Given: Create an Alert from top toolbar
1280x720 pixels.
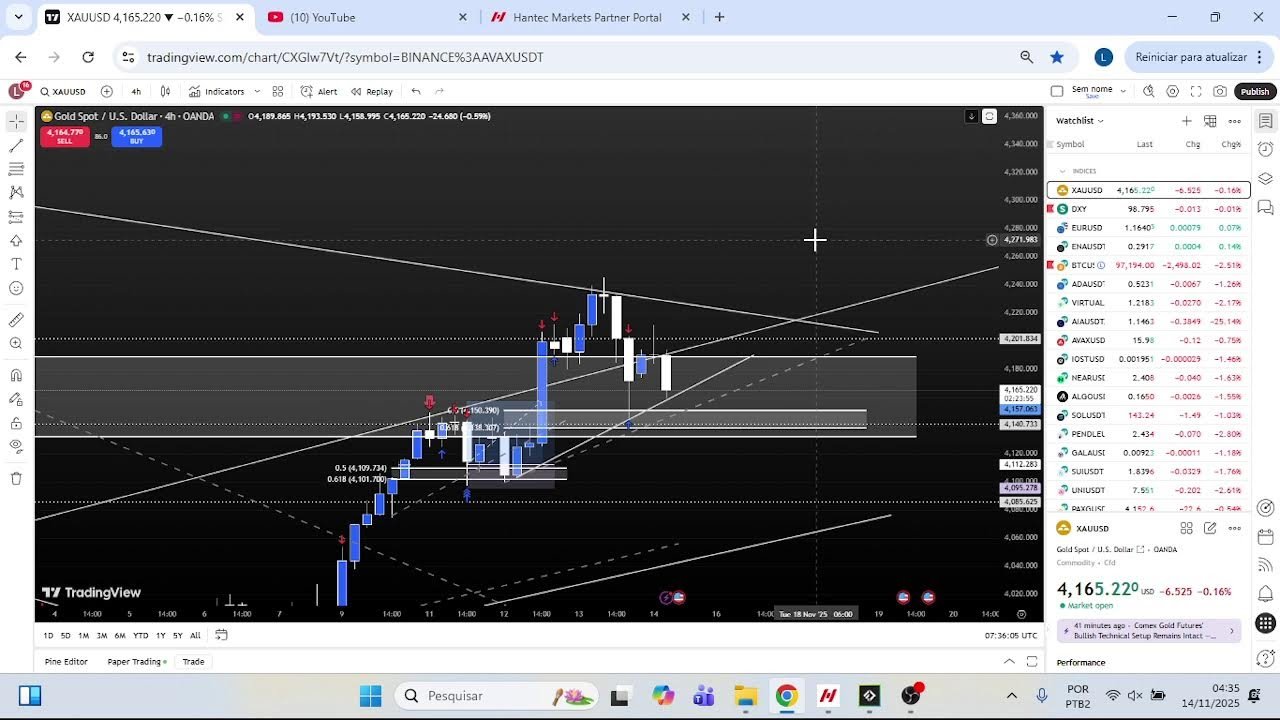Looking at the screenshot, I should (x=319, y=91).
